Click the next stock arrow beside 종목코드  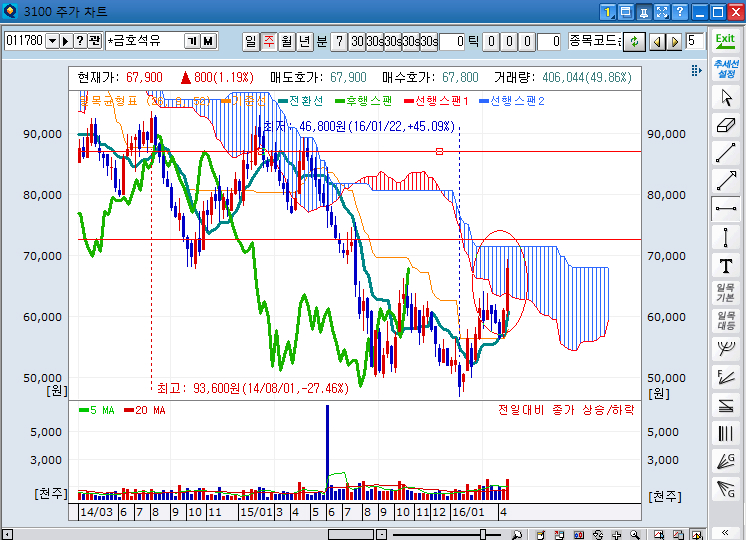click(x=674, y=41)
